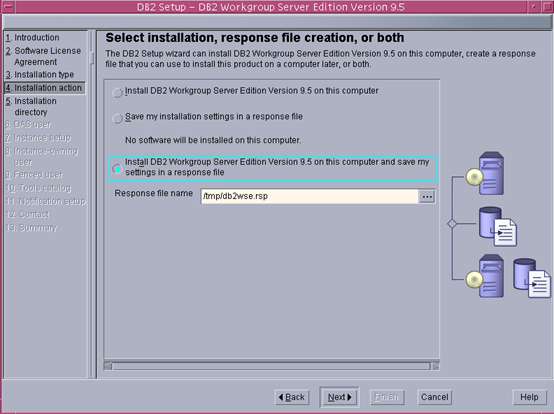The height and width of the screenshot is (414, 554).
Task: Select the Installation action step
Action: (x=44, y=88)
